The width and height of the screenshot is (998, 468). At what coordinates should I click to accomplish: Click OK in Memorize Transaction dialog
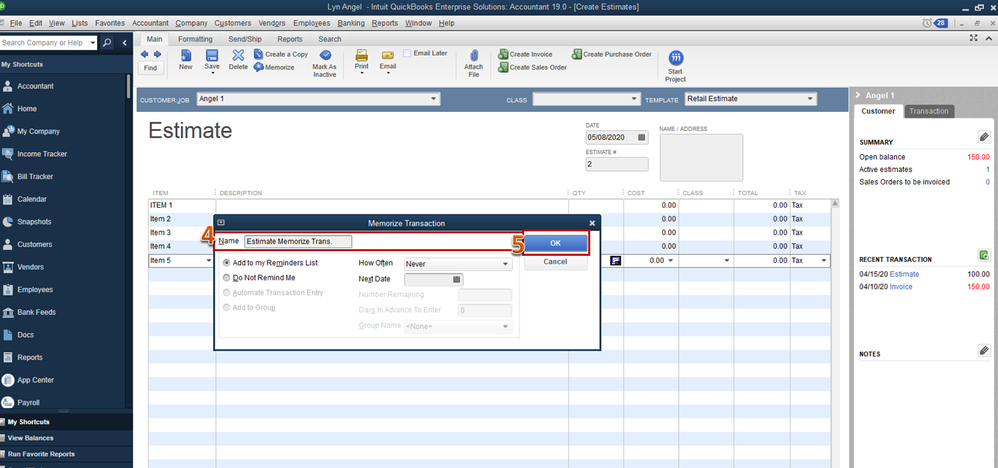(x=556, y=243)
